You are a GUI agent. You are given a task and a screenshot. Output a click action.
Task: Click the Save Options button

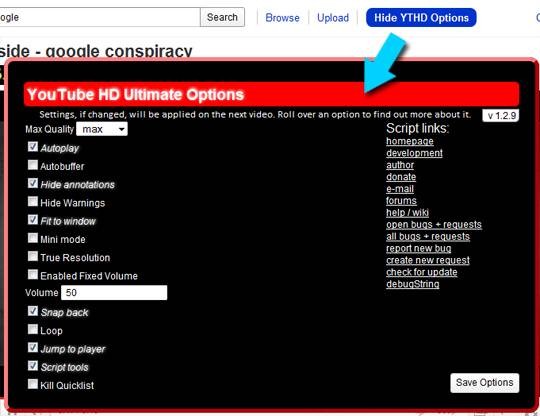pyautogui.click(x=485, y=383)
